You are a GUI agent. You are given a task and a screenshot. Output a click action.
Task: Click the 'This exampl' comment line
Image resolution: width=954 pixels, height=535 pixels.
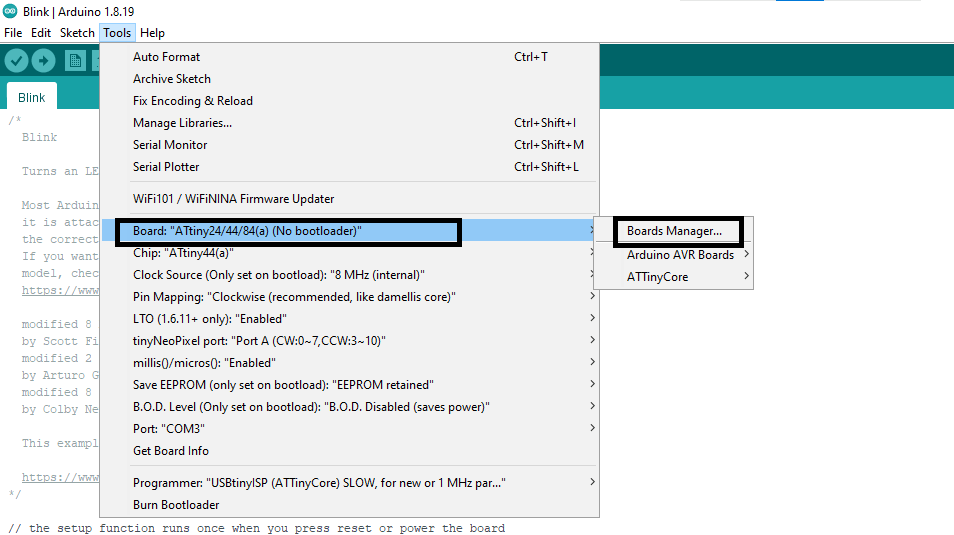(60, 443)
